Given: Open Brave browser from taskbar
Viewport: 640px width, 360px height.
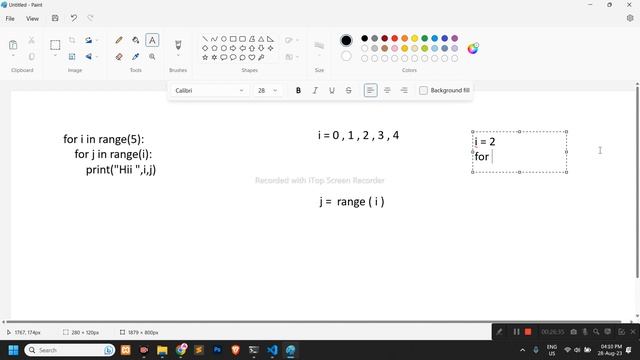Looking at the screenshot, I should coord(236,350).
